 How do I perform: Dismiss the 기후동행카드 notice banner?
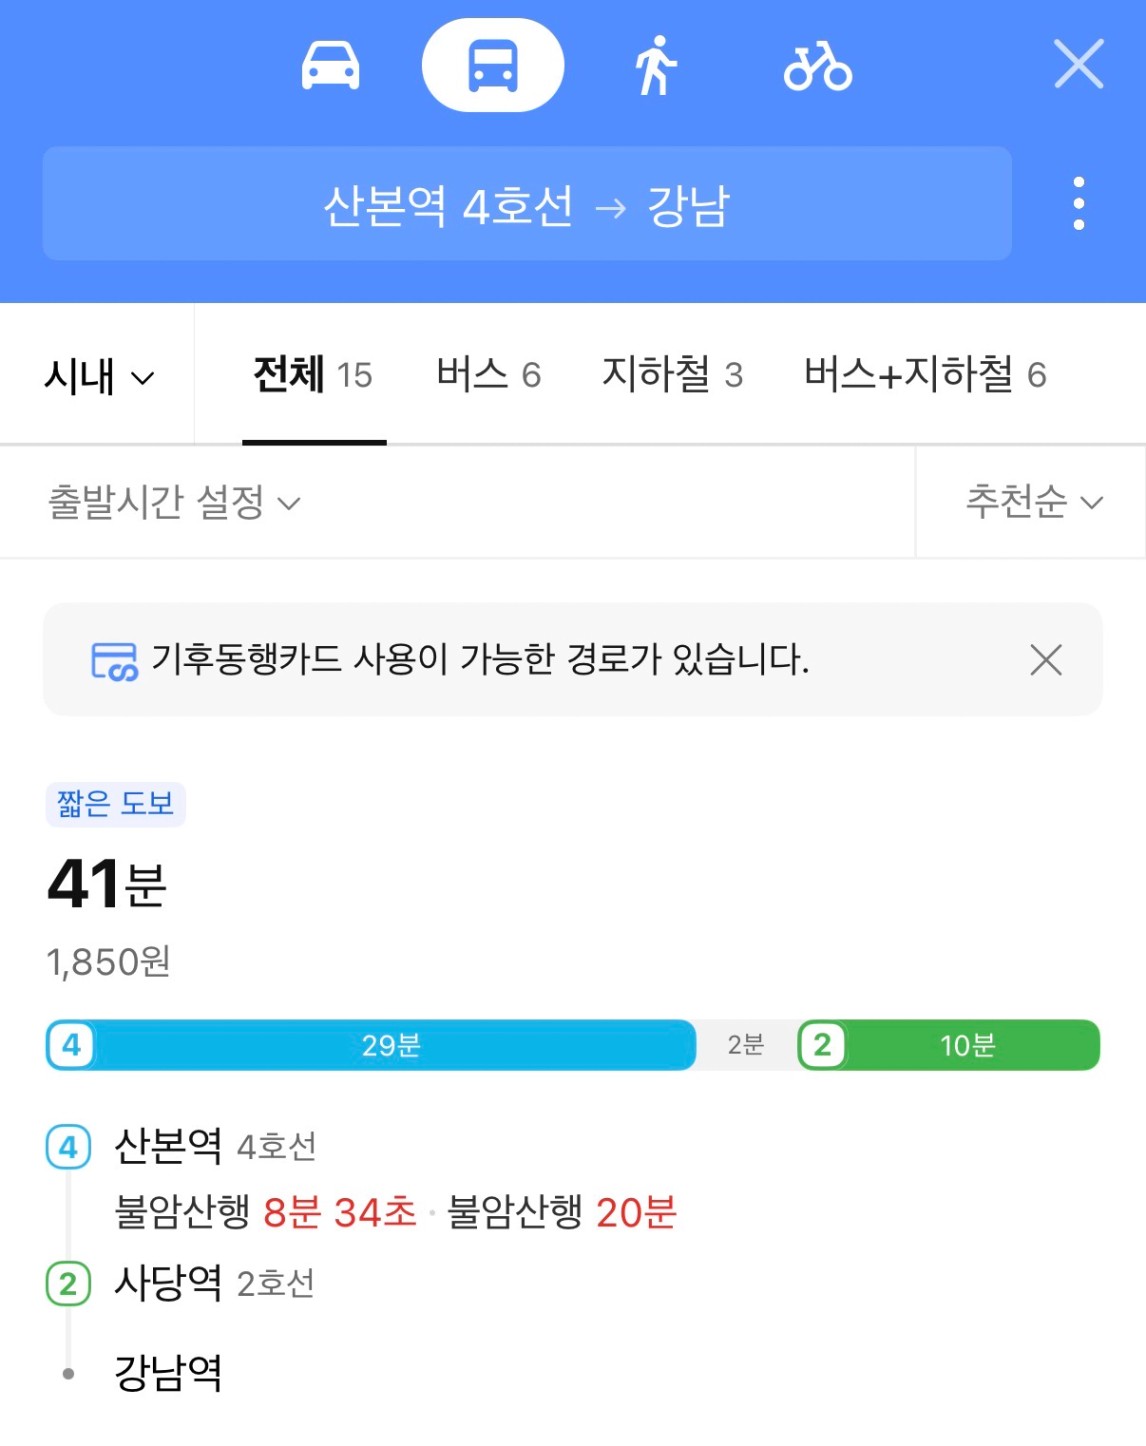1045,660
